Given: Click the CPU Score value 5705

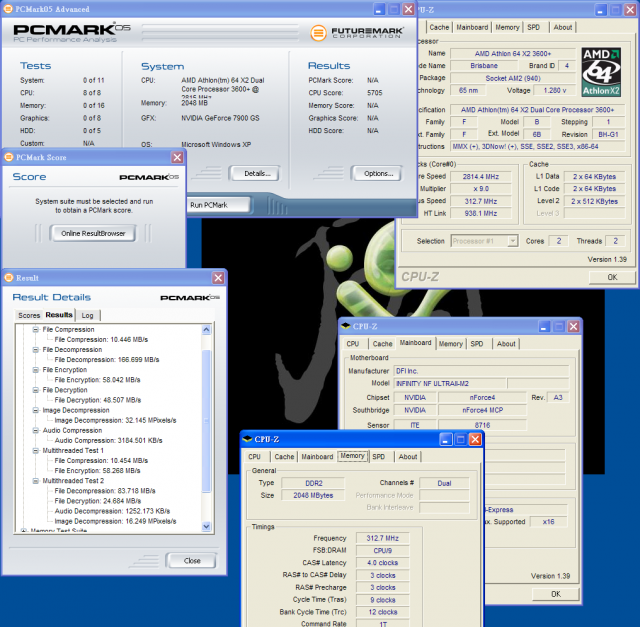Looking at the screenshot, I should click(x=374, y=93).
